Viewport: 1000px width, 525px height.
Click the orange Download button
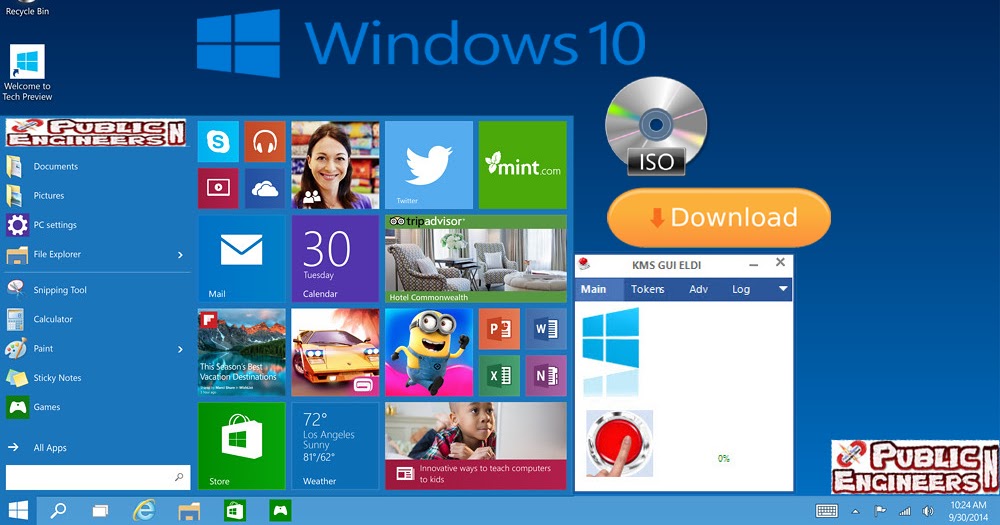click(x=719, y=218)
